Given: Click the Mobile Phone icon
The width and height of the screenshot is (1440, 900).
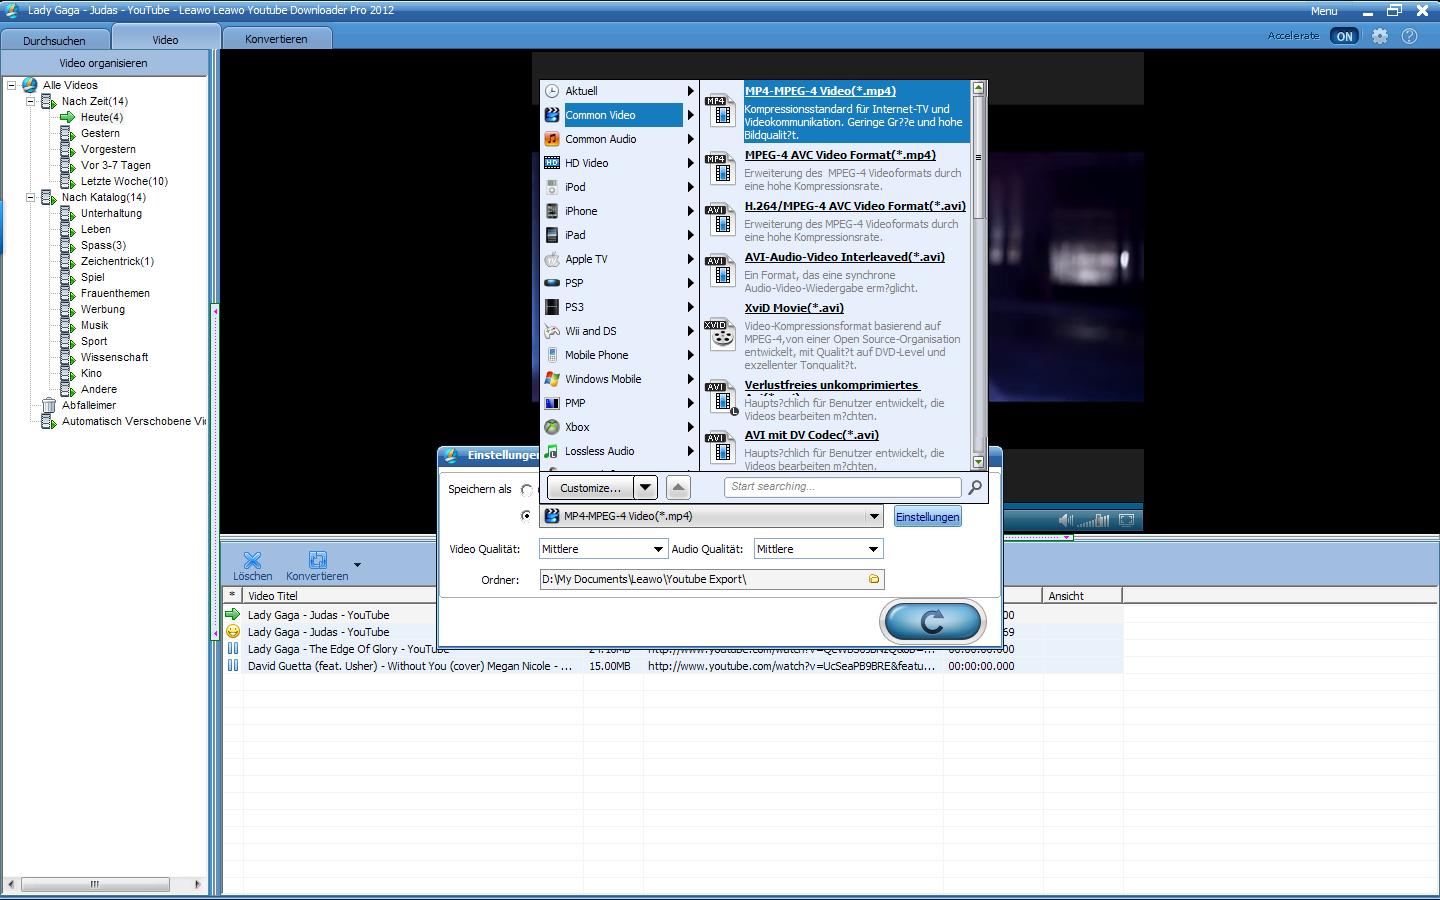Looking at the screenshot, I should [x=552, y=355].
